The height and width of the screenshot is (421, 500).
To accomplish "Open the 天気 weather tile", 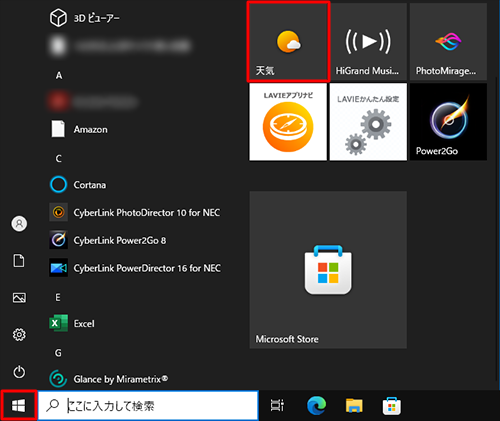I will pos(288,42).
